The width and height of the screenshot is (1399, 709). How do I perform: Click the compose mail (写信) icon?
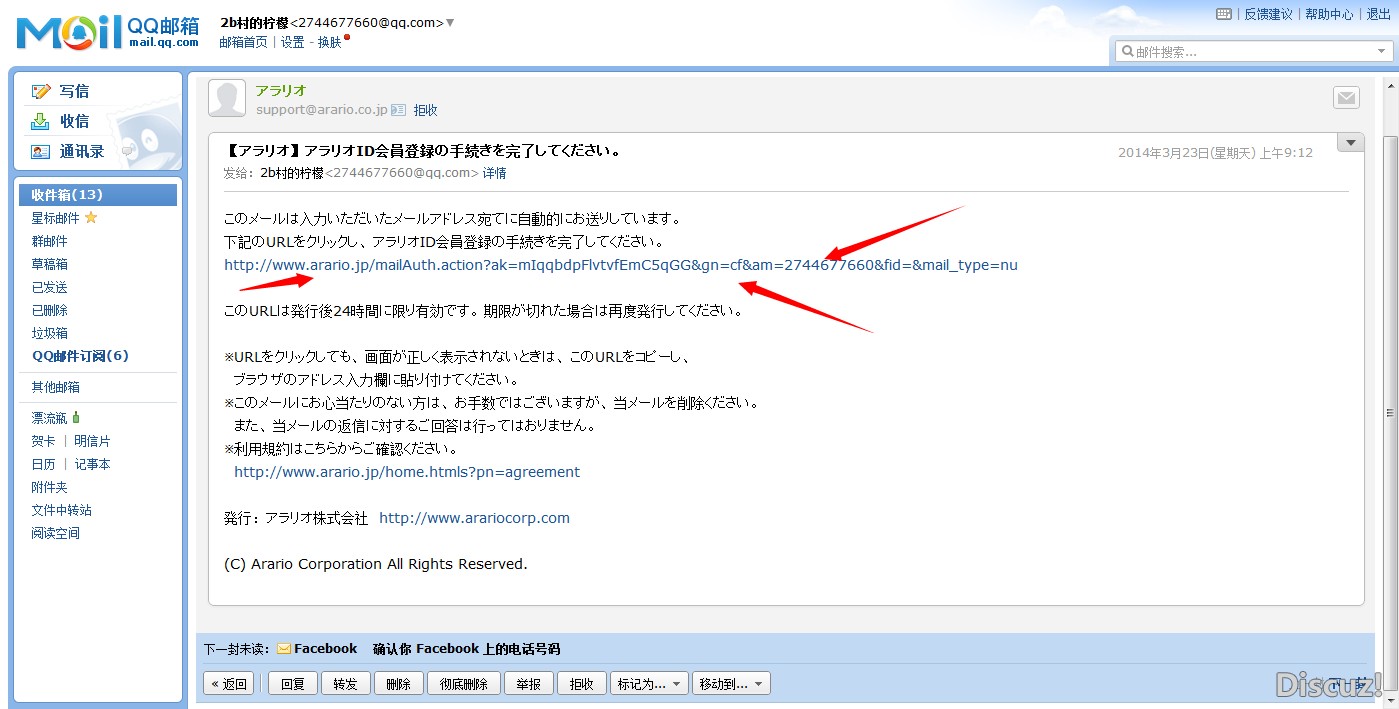click(x=41, y=91)
